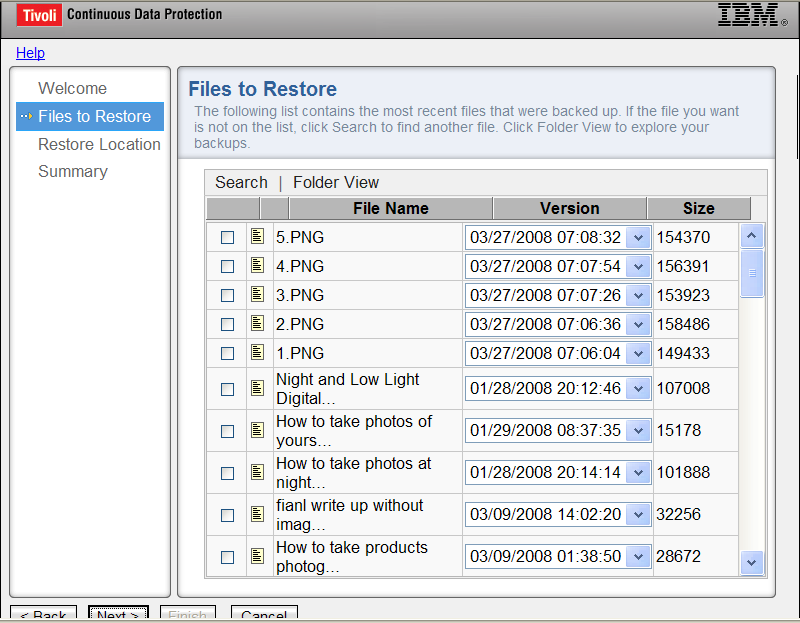Click the size value 107008
The height and width of the screenshot is (623, 800).
(x=683, y=389)
